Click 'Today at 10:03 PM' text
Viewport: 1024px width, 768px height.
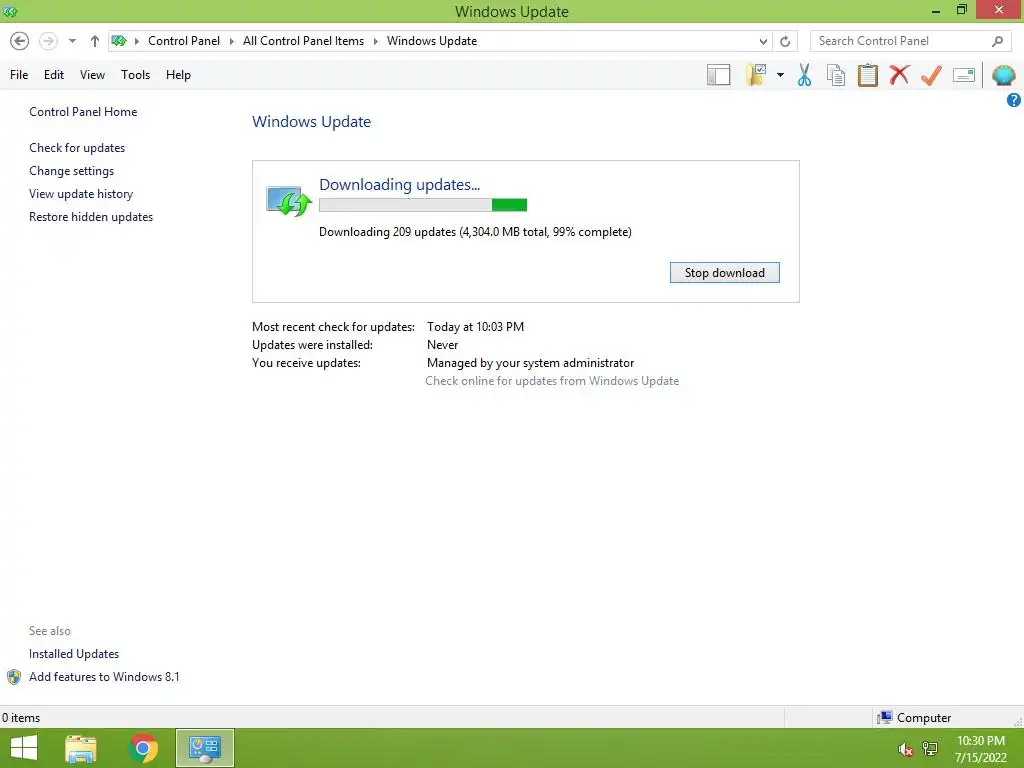click(x=475, y=327)
